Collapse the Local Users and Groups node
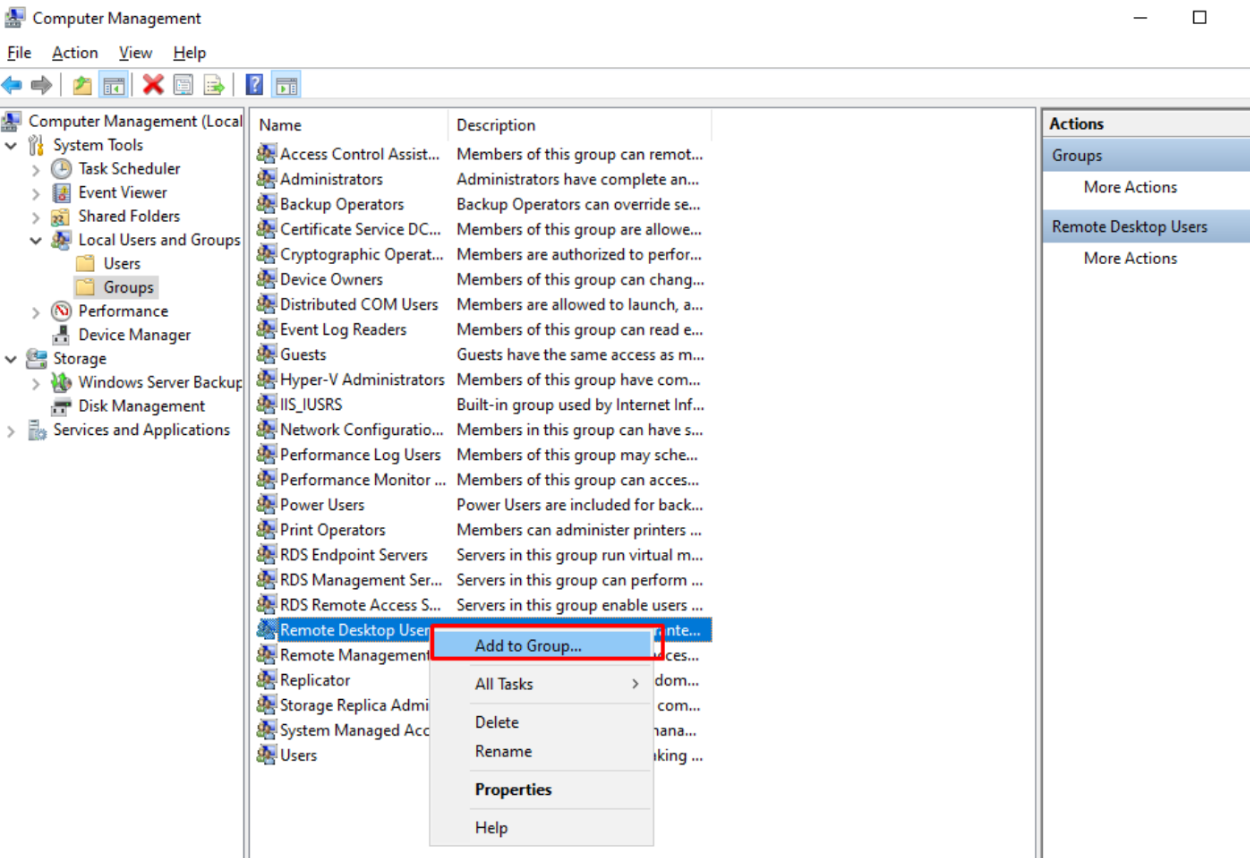The width and height of the screenshot is (1250, 858). point(36,240)
